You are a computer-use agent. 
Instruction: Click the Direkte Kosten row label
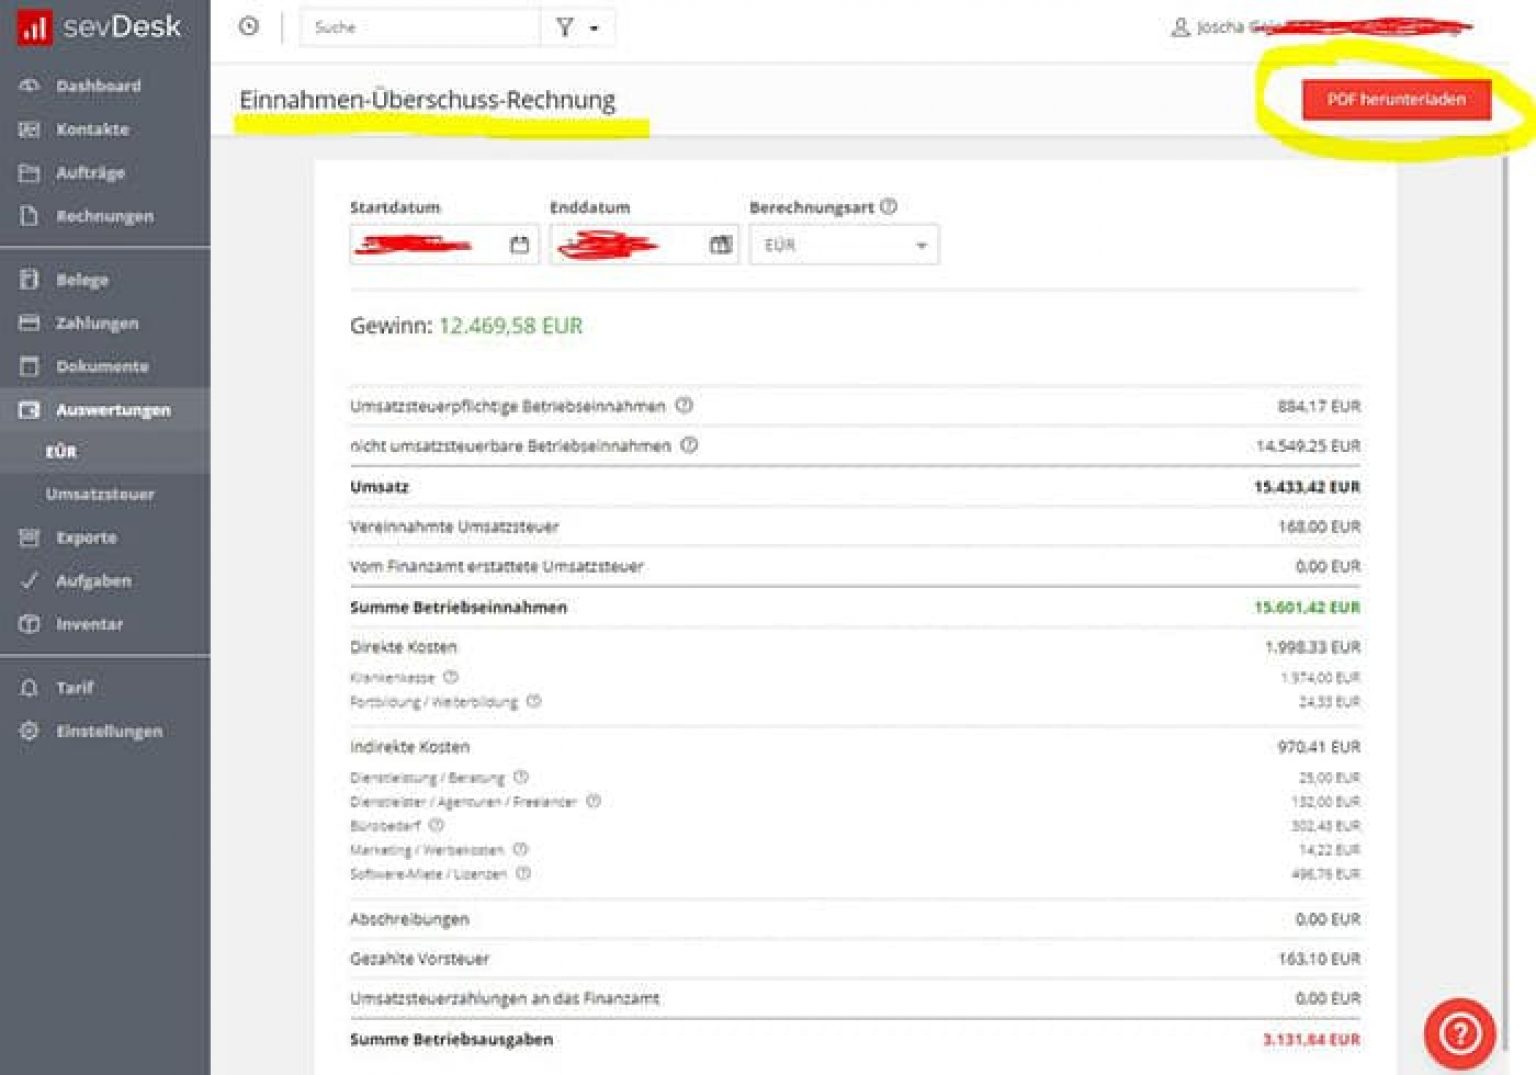click(403, 647)
